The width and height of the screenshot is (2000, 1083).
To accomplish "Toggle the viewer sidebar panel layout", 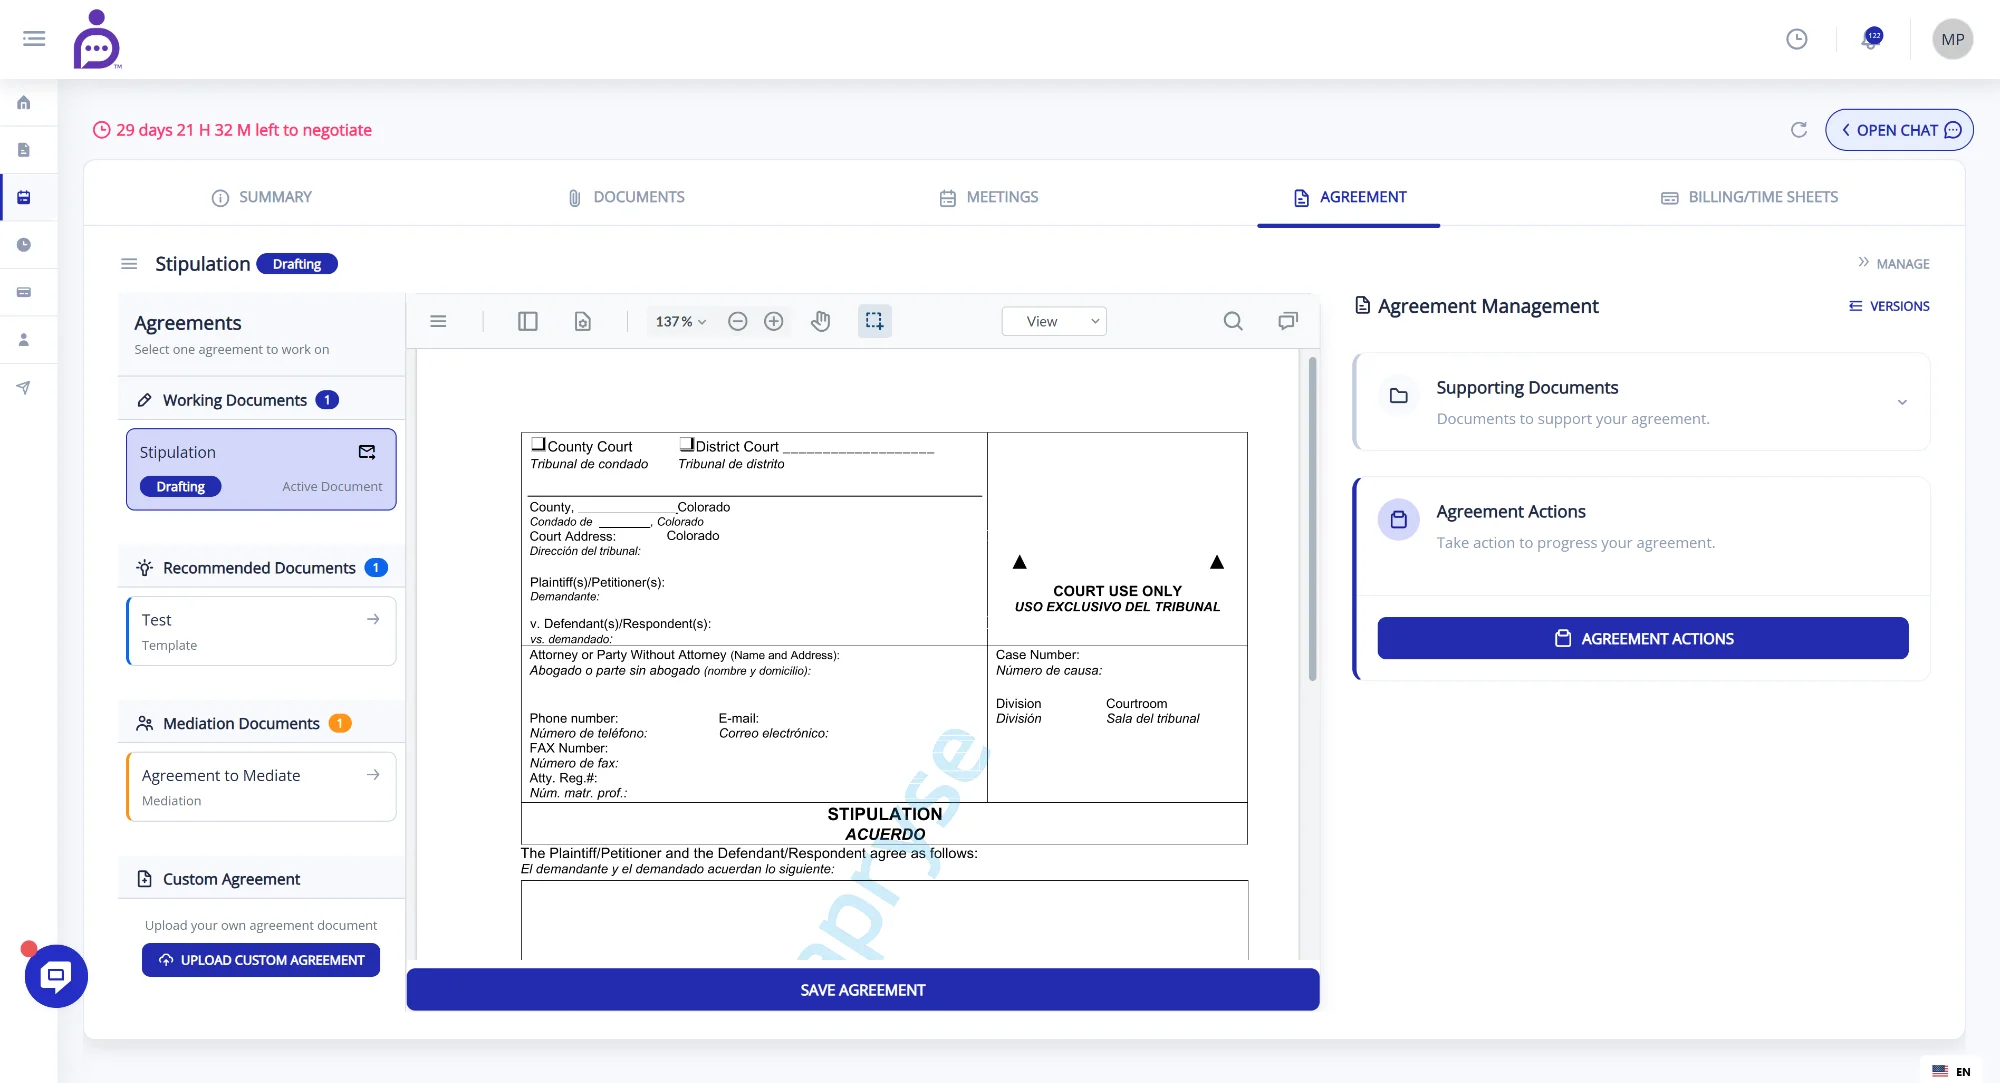I will click(x=527, y=321).
